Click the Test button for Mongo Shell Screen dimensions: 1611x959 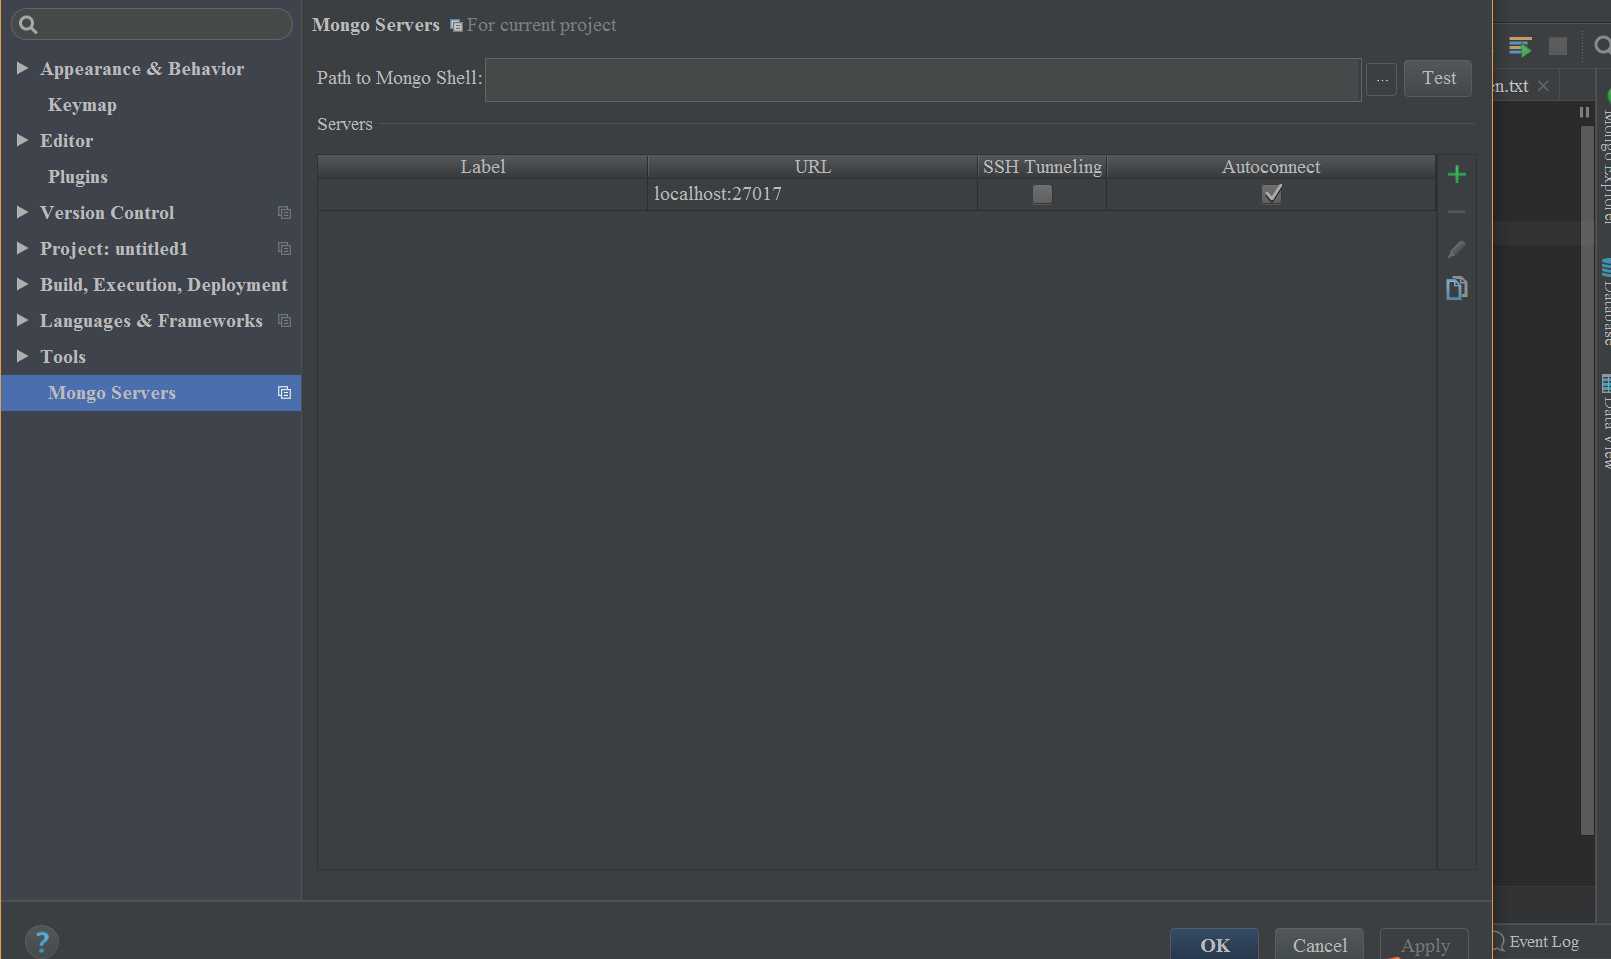[x=1438, y=78]
